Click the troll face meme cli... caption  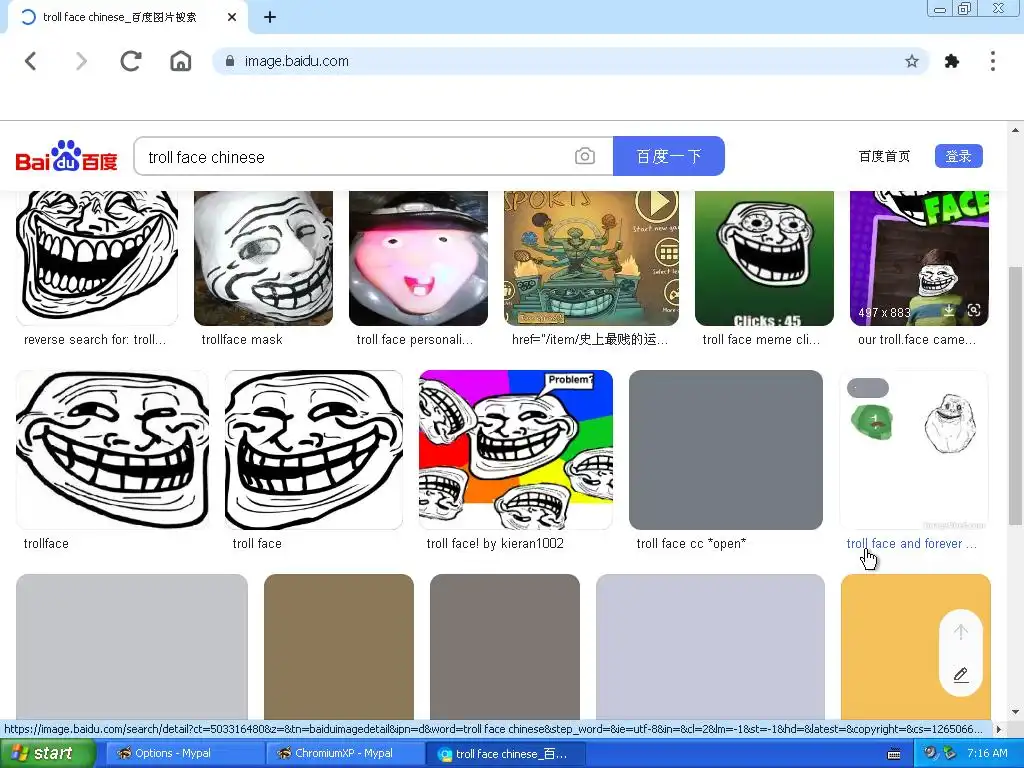click(761, 340)
